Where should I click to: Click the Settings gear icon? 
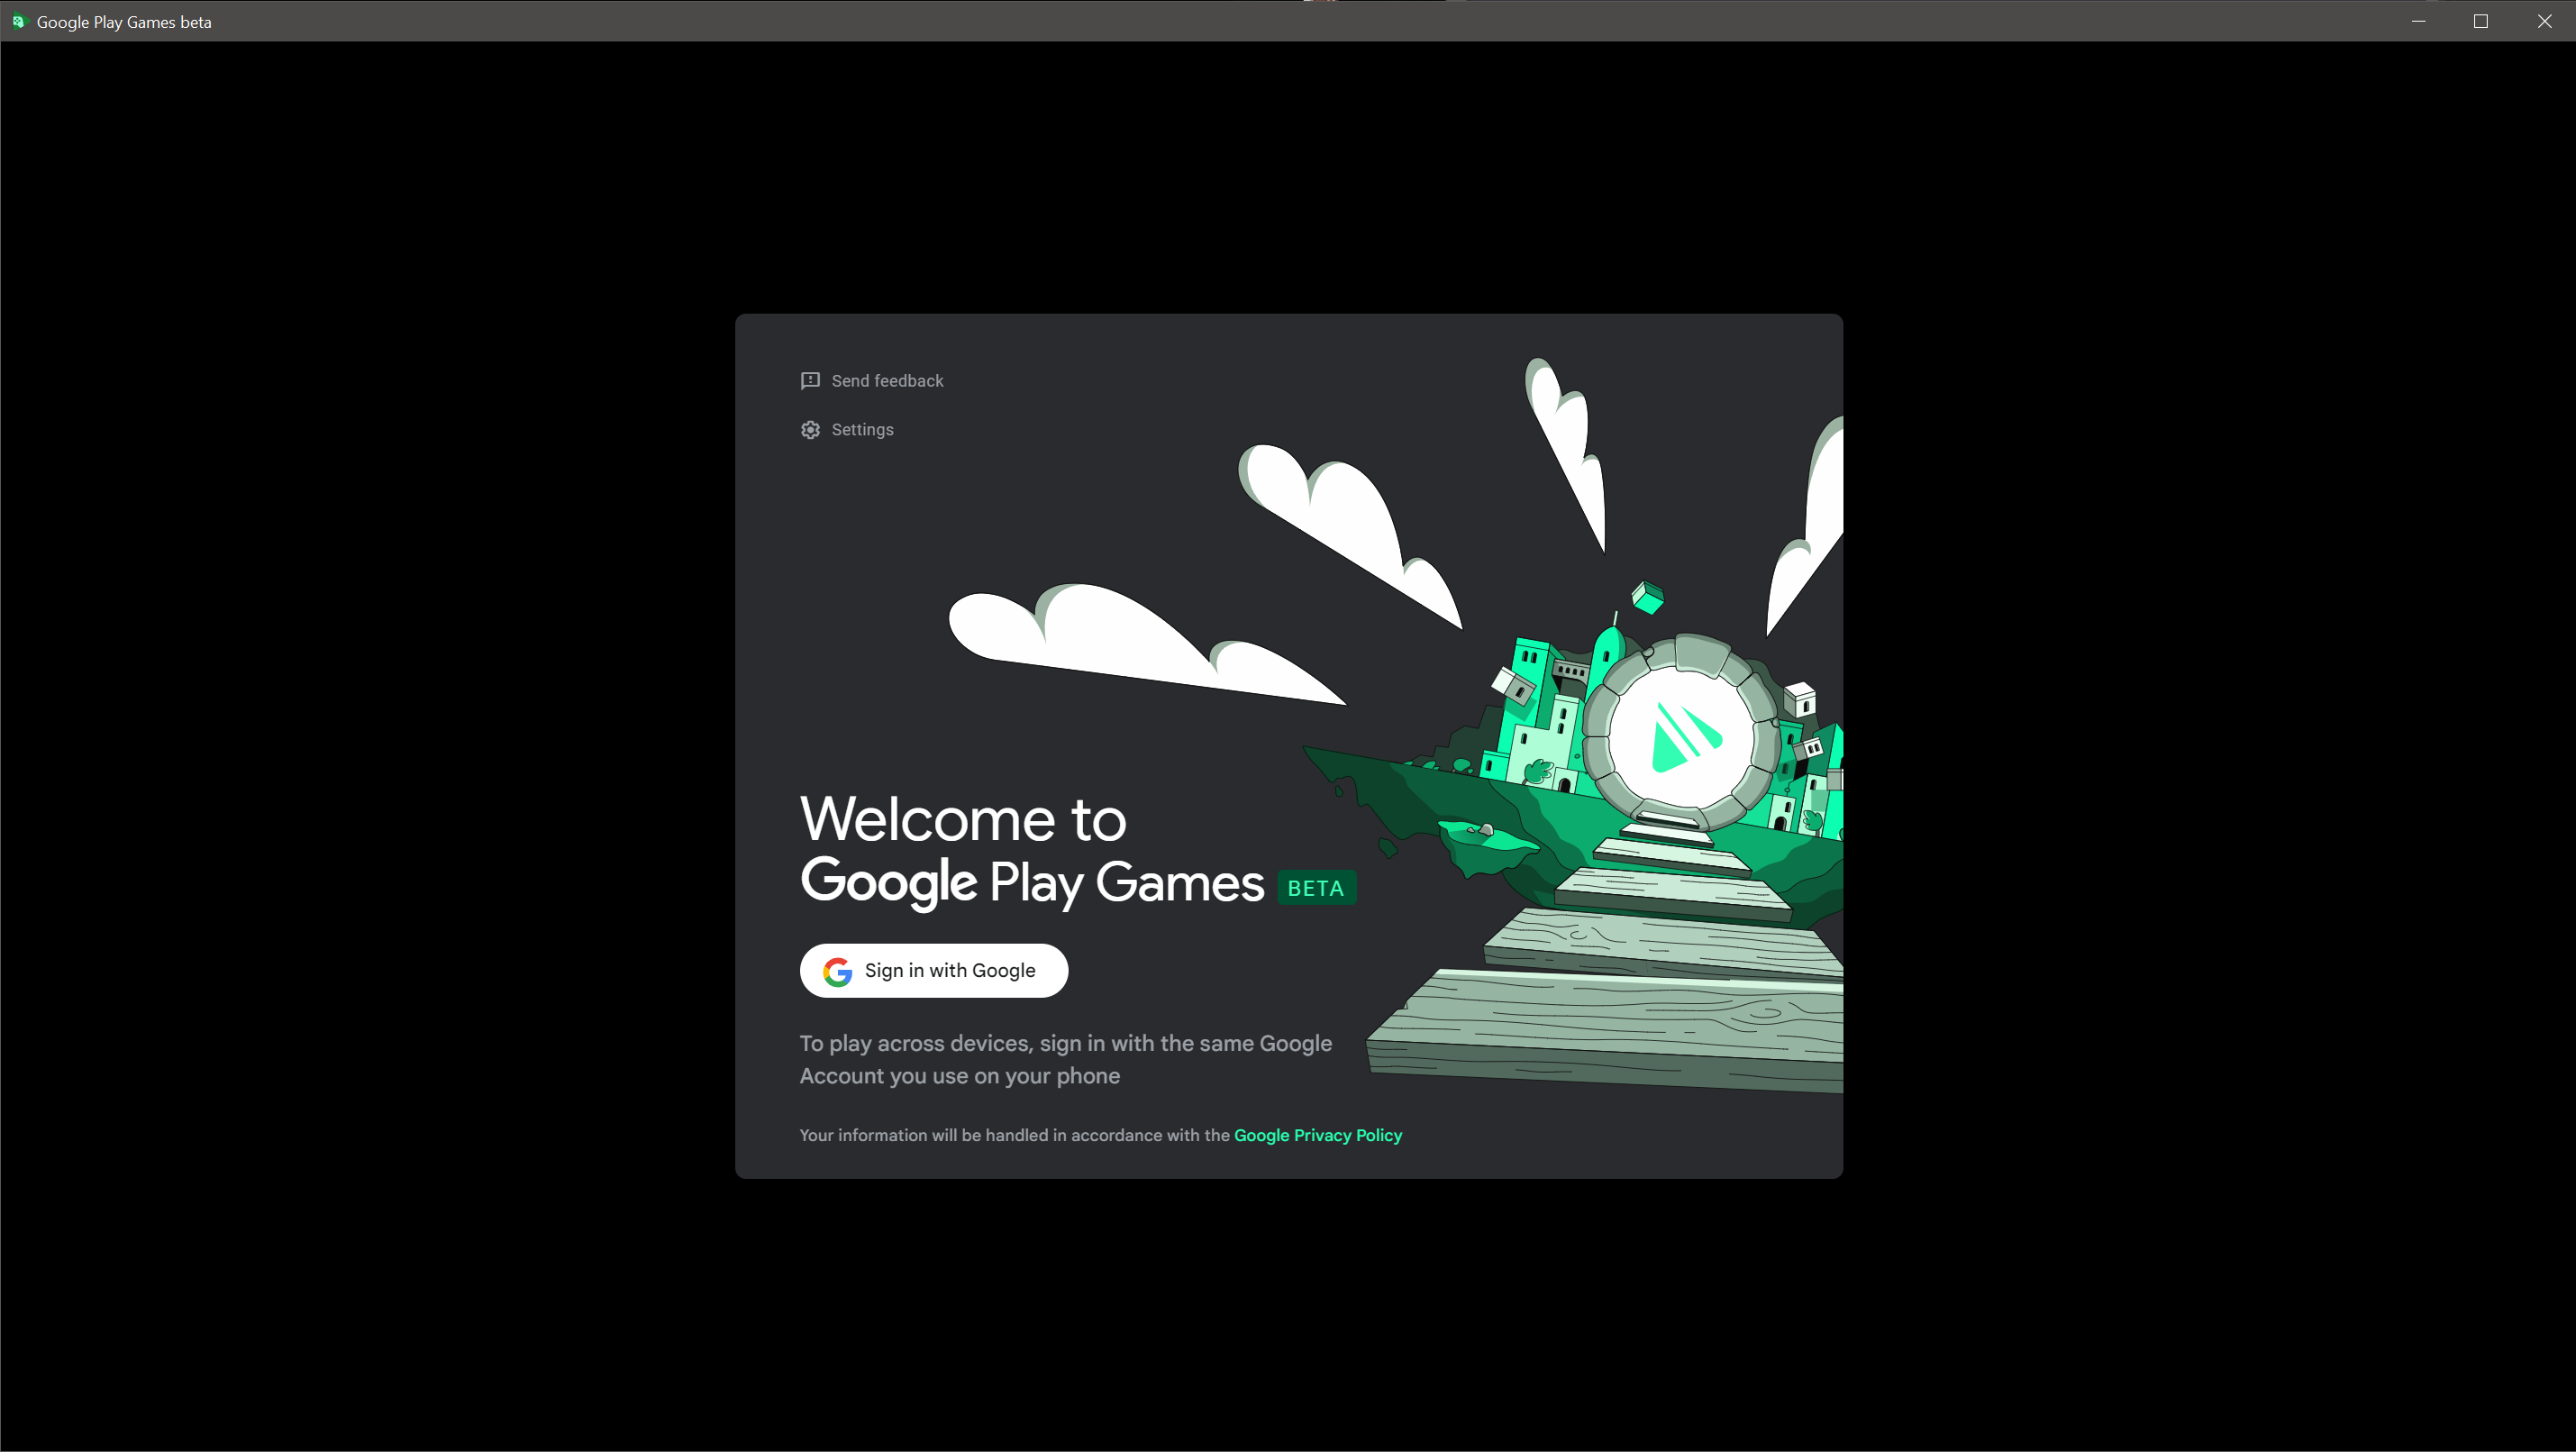click(x=810, y=430)
